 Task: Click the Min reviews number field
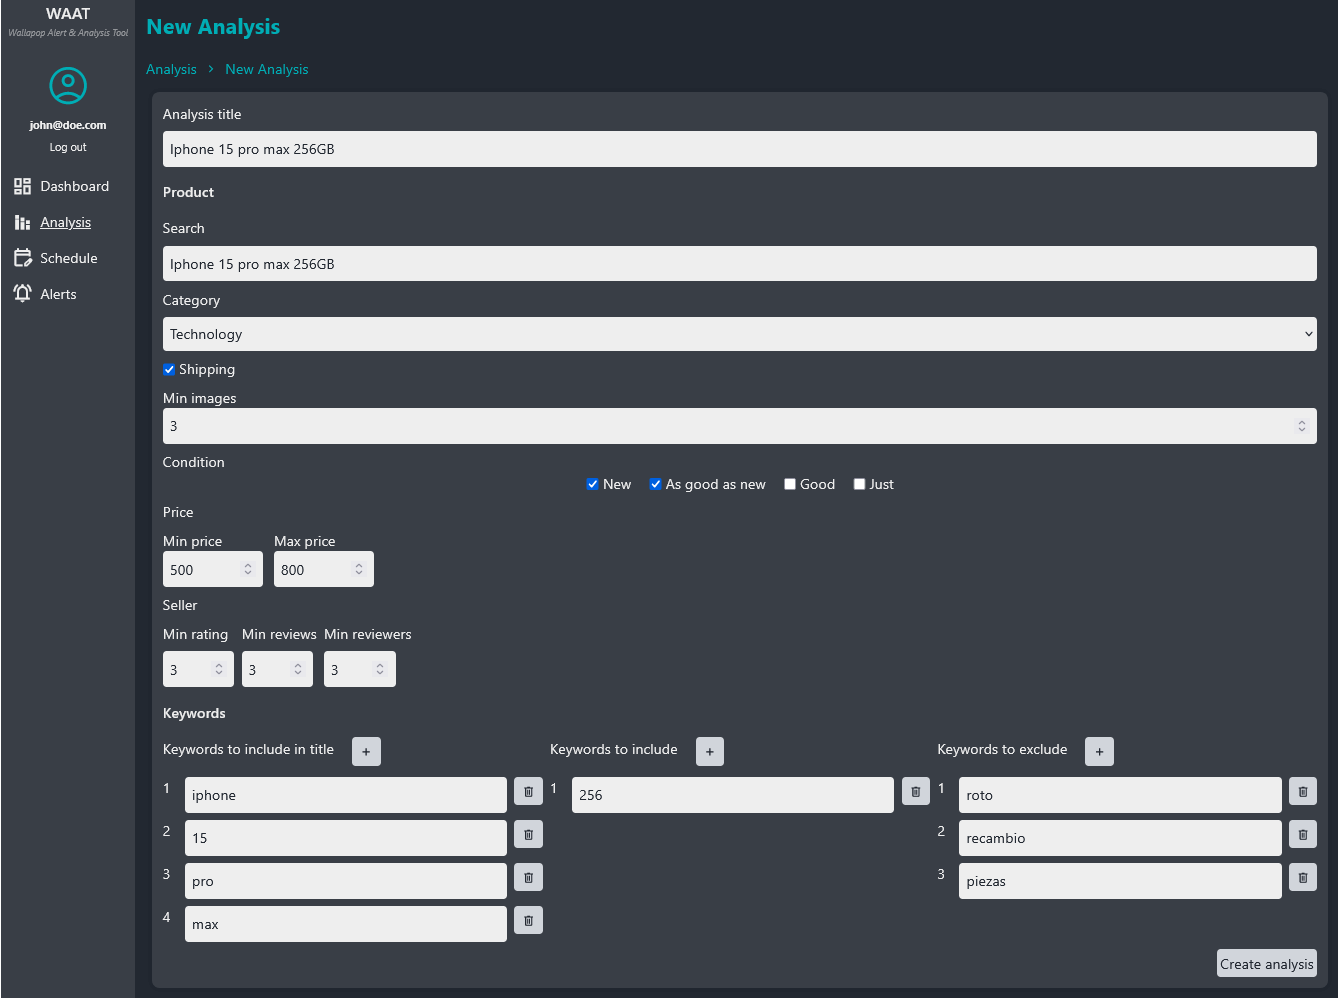click(277, 669)
